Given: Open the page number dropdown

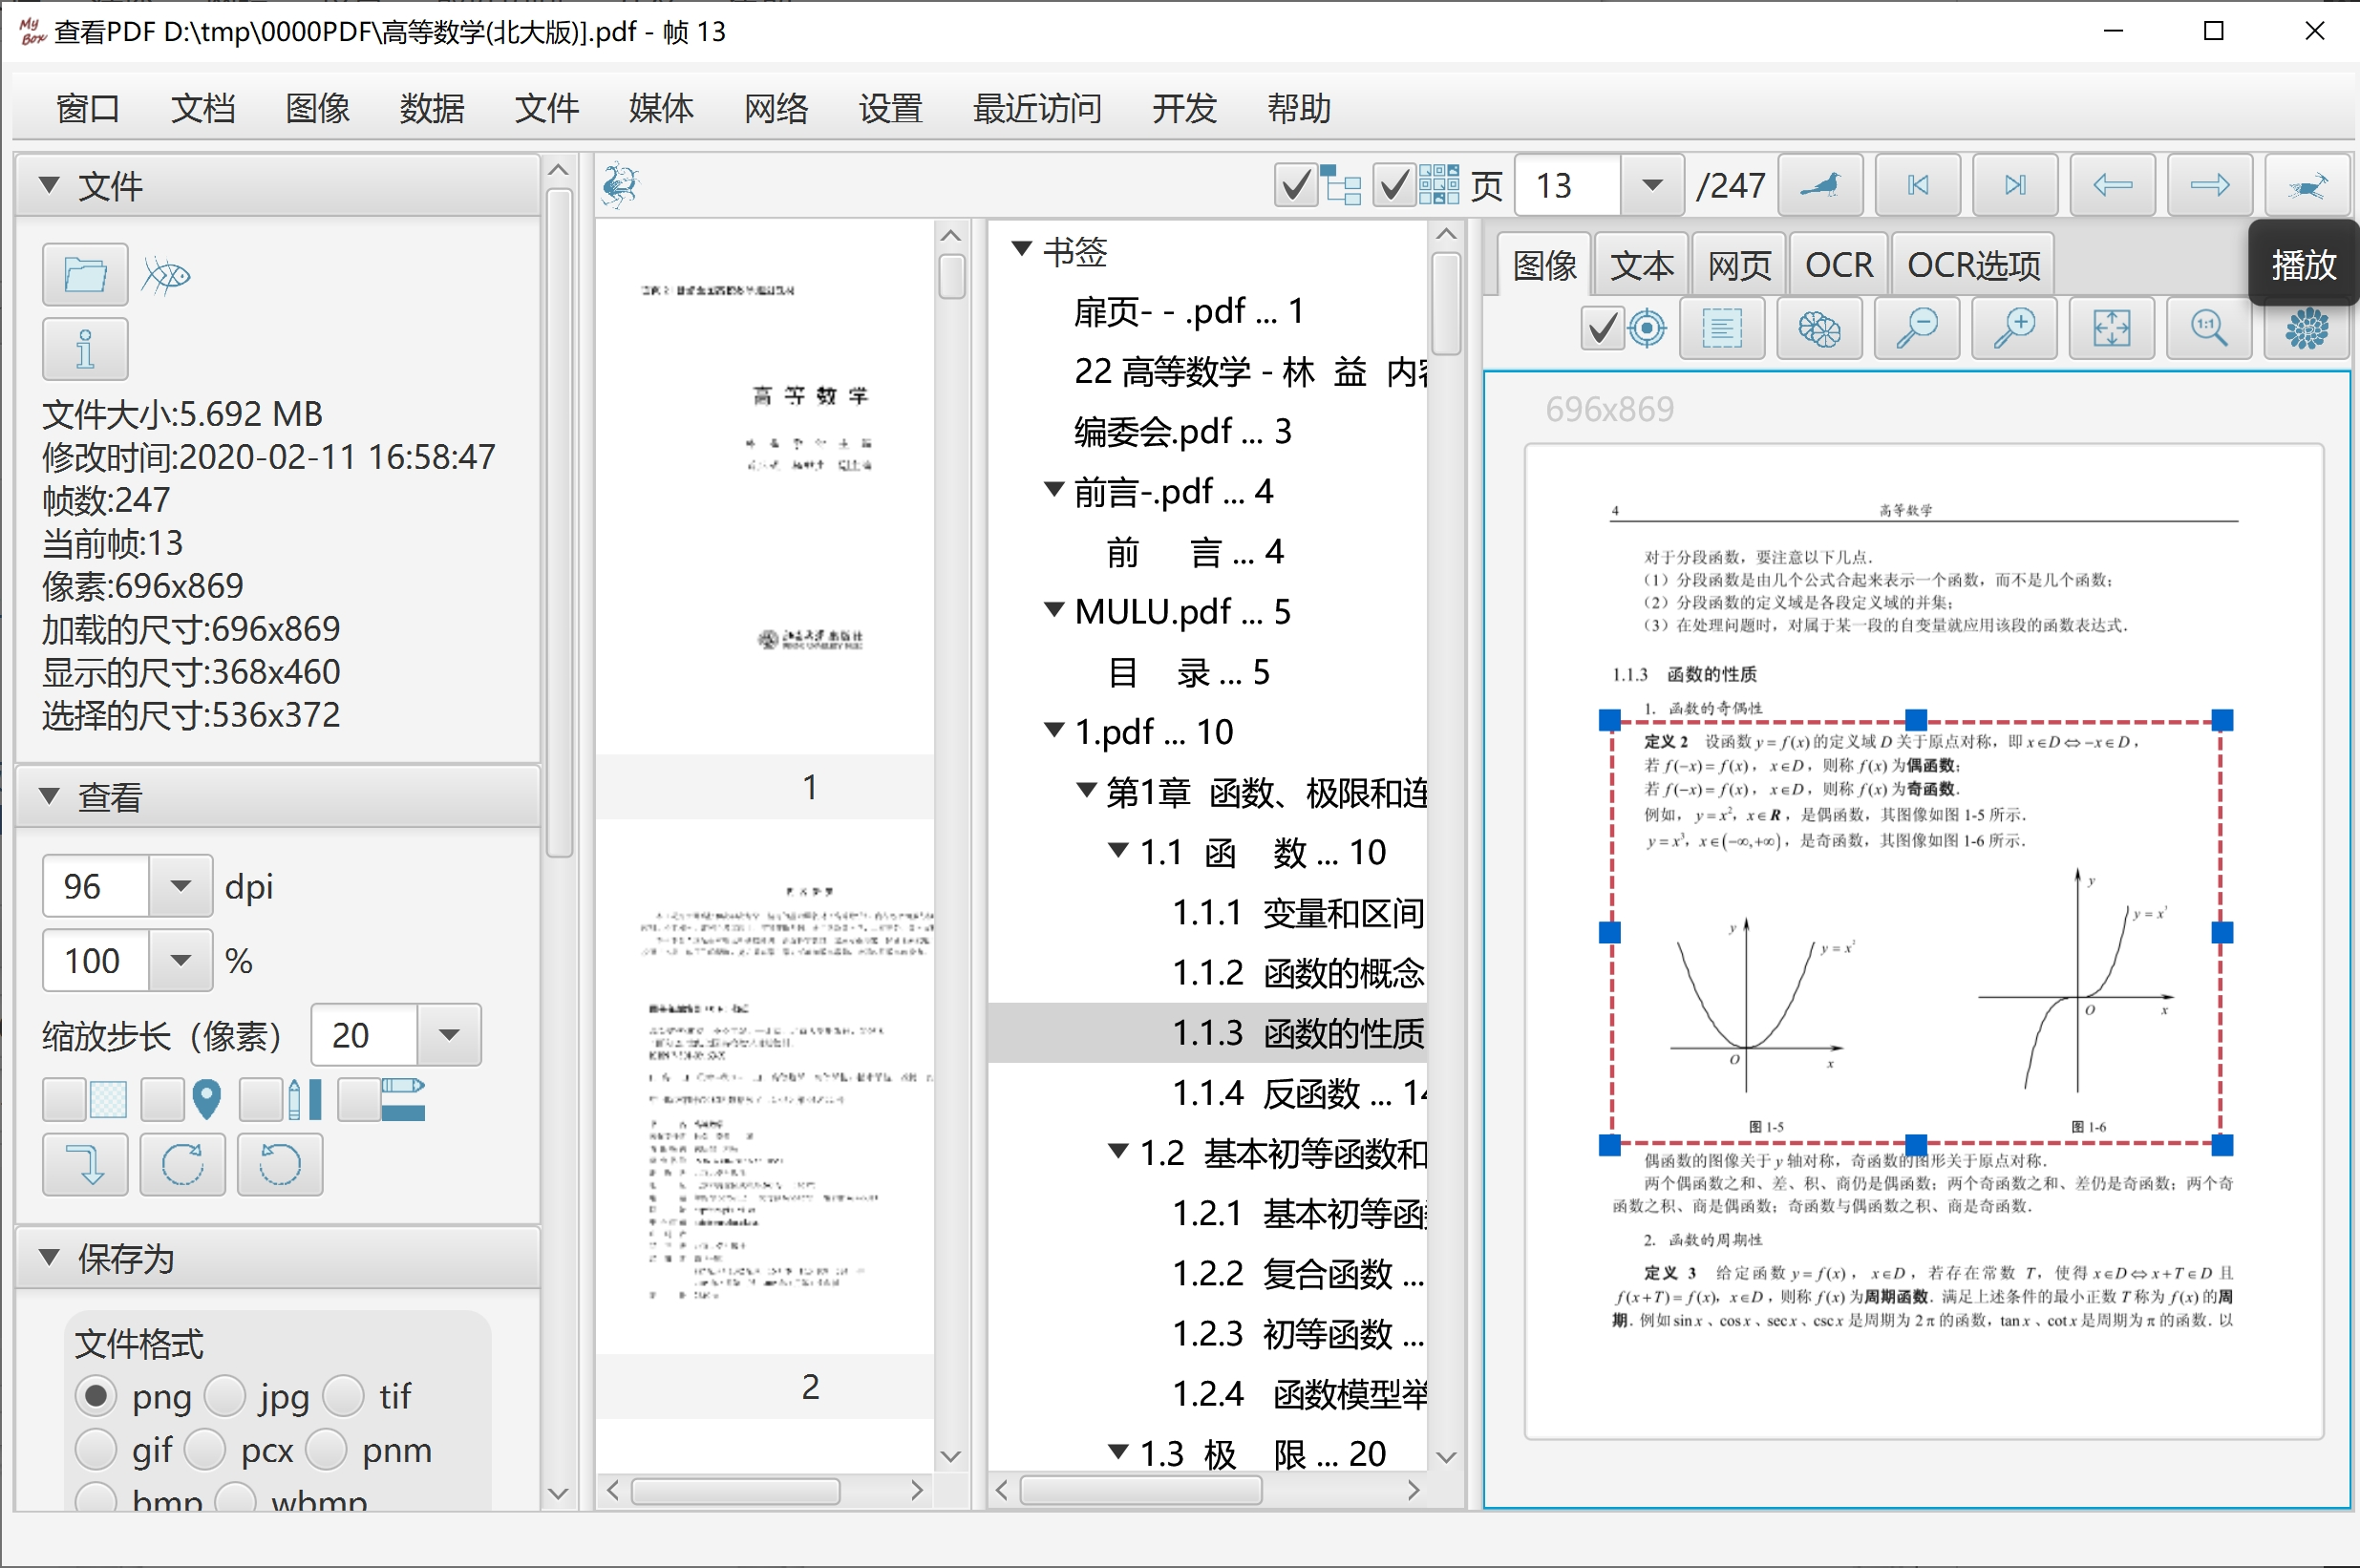Looking at the screenshot, I should click(1652, 185).
